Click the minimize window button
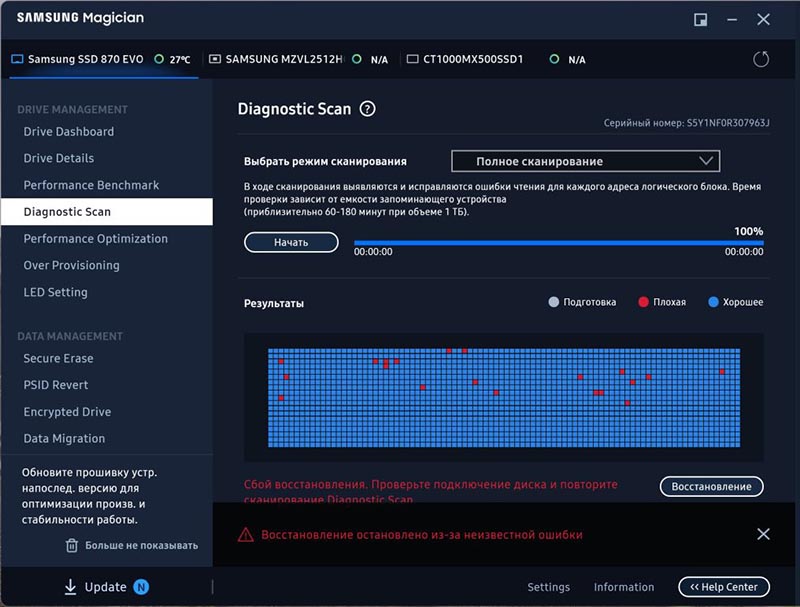 tap(732, 19)
